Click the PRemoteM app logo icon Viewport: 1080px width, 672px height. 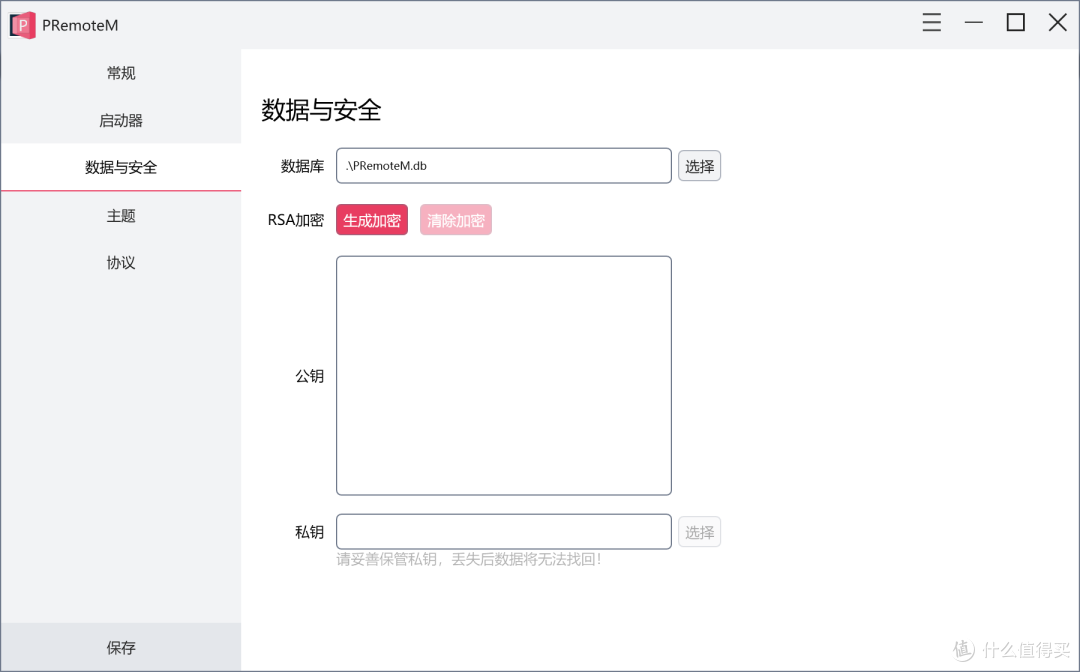coord(21,24)
